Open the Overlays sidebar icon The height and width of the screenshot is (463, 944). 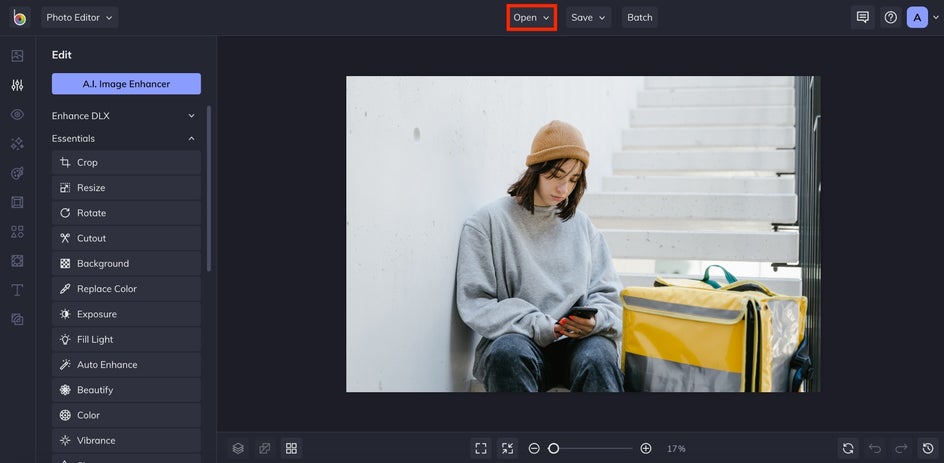[x=17, y=261]
